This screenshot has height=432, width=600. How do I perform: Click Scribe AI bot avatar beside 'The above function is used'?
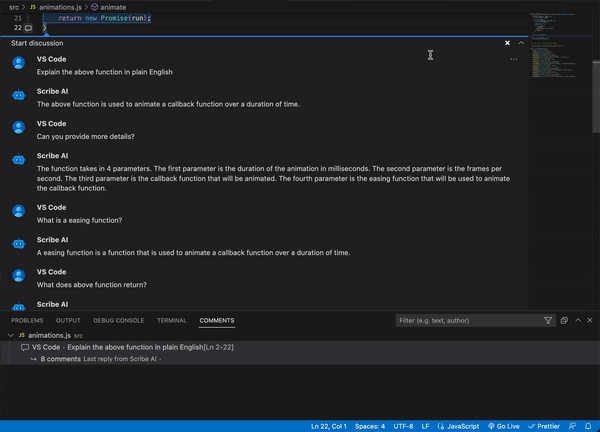pyautogui.click(x=19, y=95)
